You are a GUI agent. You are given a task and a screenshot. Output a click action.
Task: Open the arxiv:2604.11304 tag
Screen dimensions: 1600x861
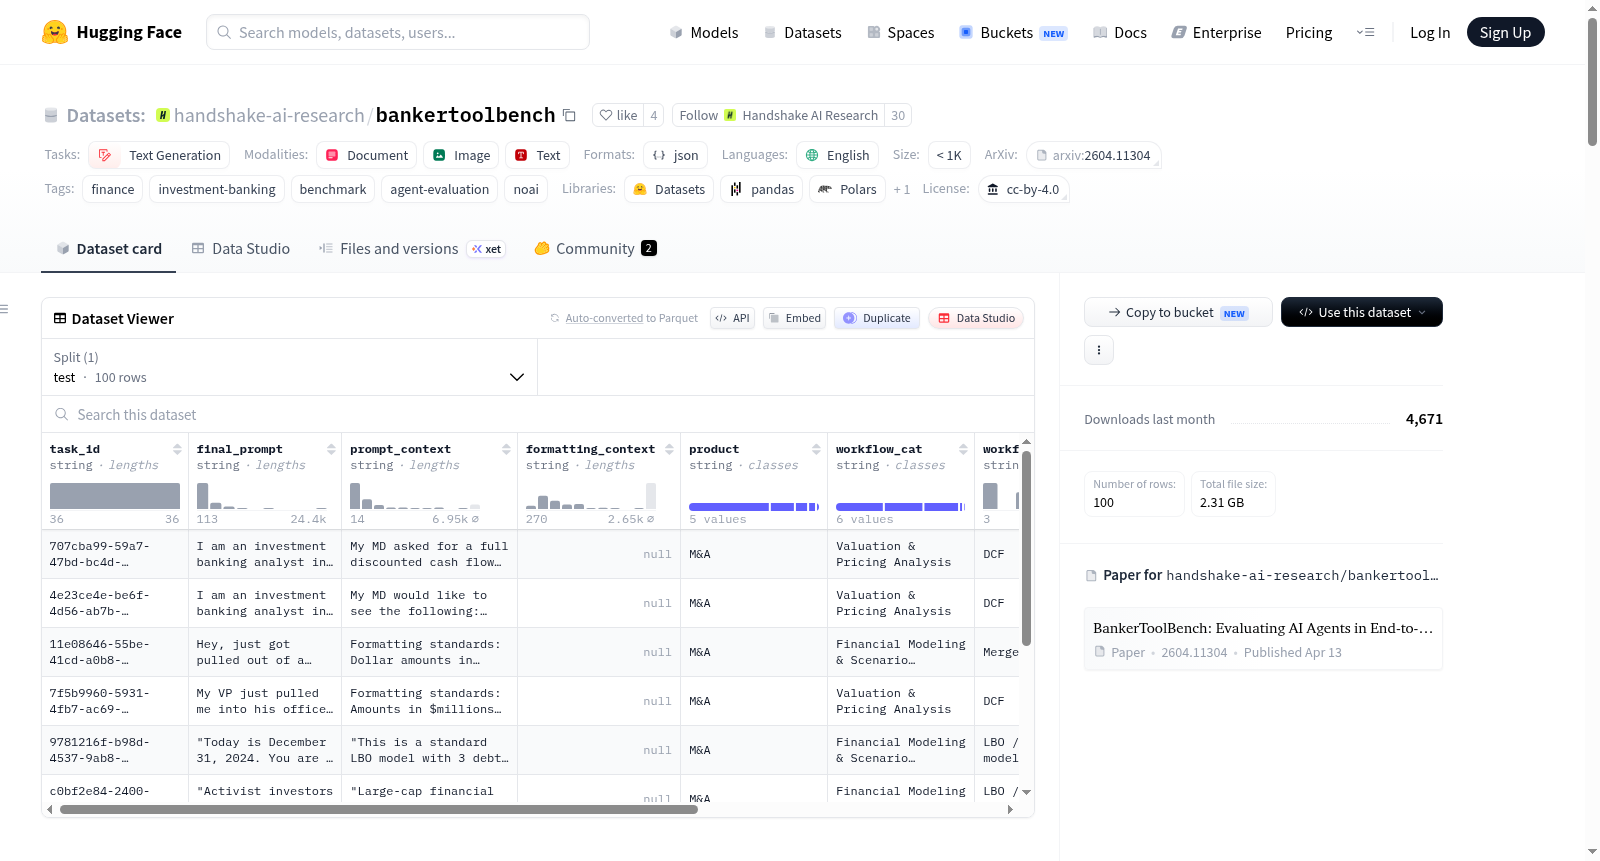(x=1093, y=155)
